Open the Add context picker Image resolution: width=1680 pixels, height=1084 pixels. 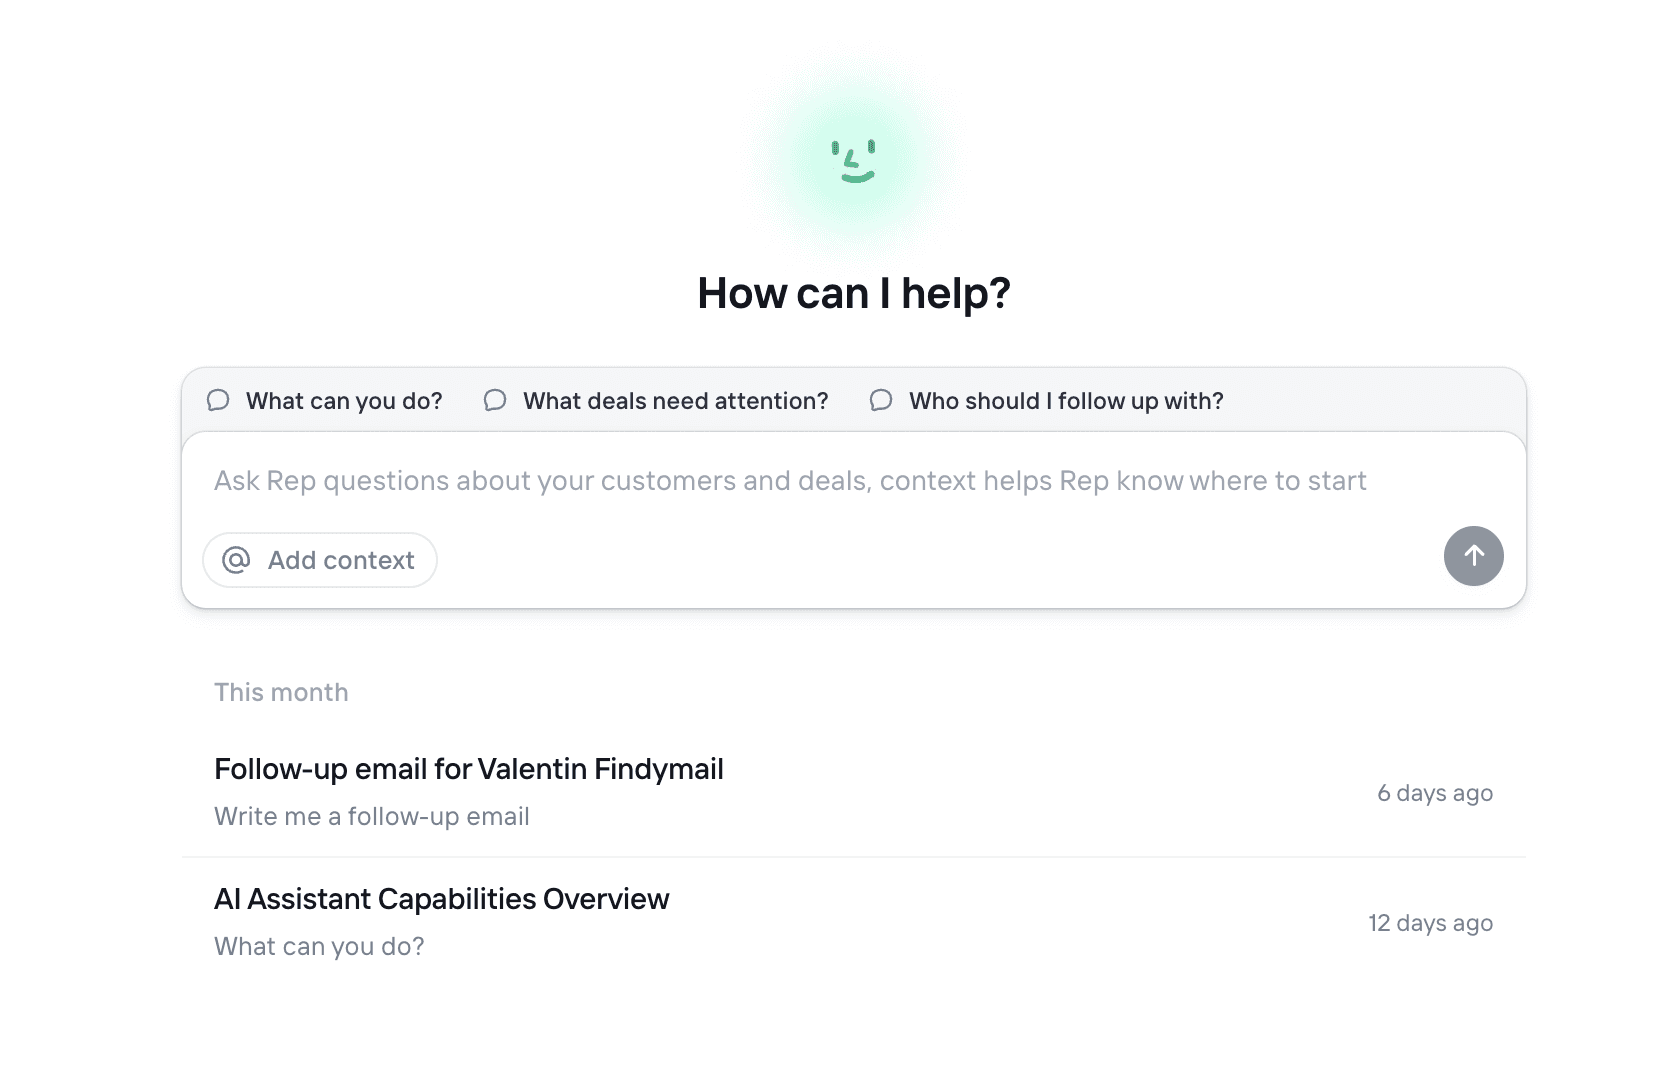[x=319, y=560]
